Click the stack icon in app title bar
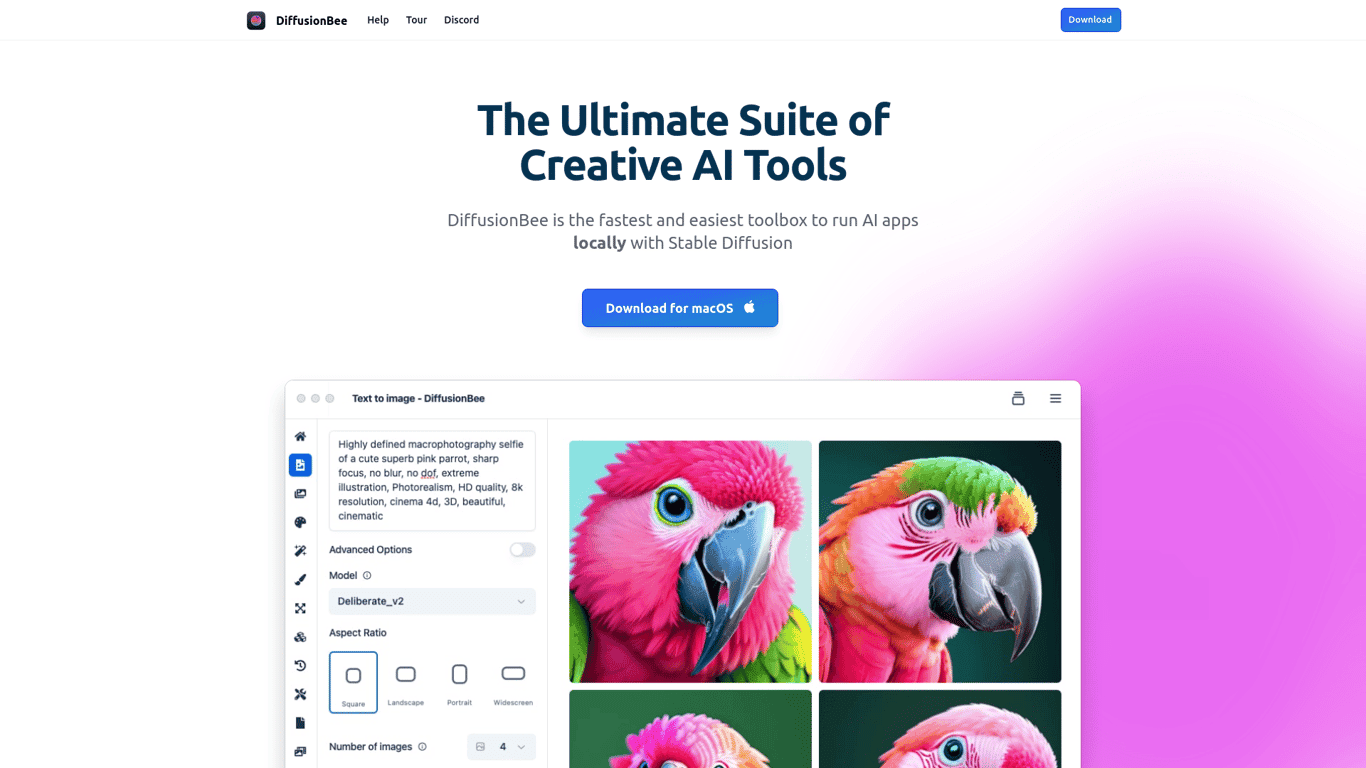This screenshot has height=768, width=1366. 1018,398
